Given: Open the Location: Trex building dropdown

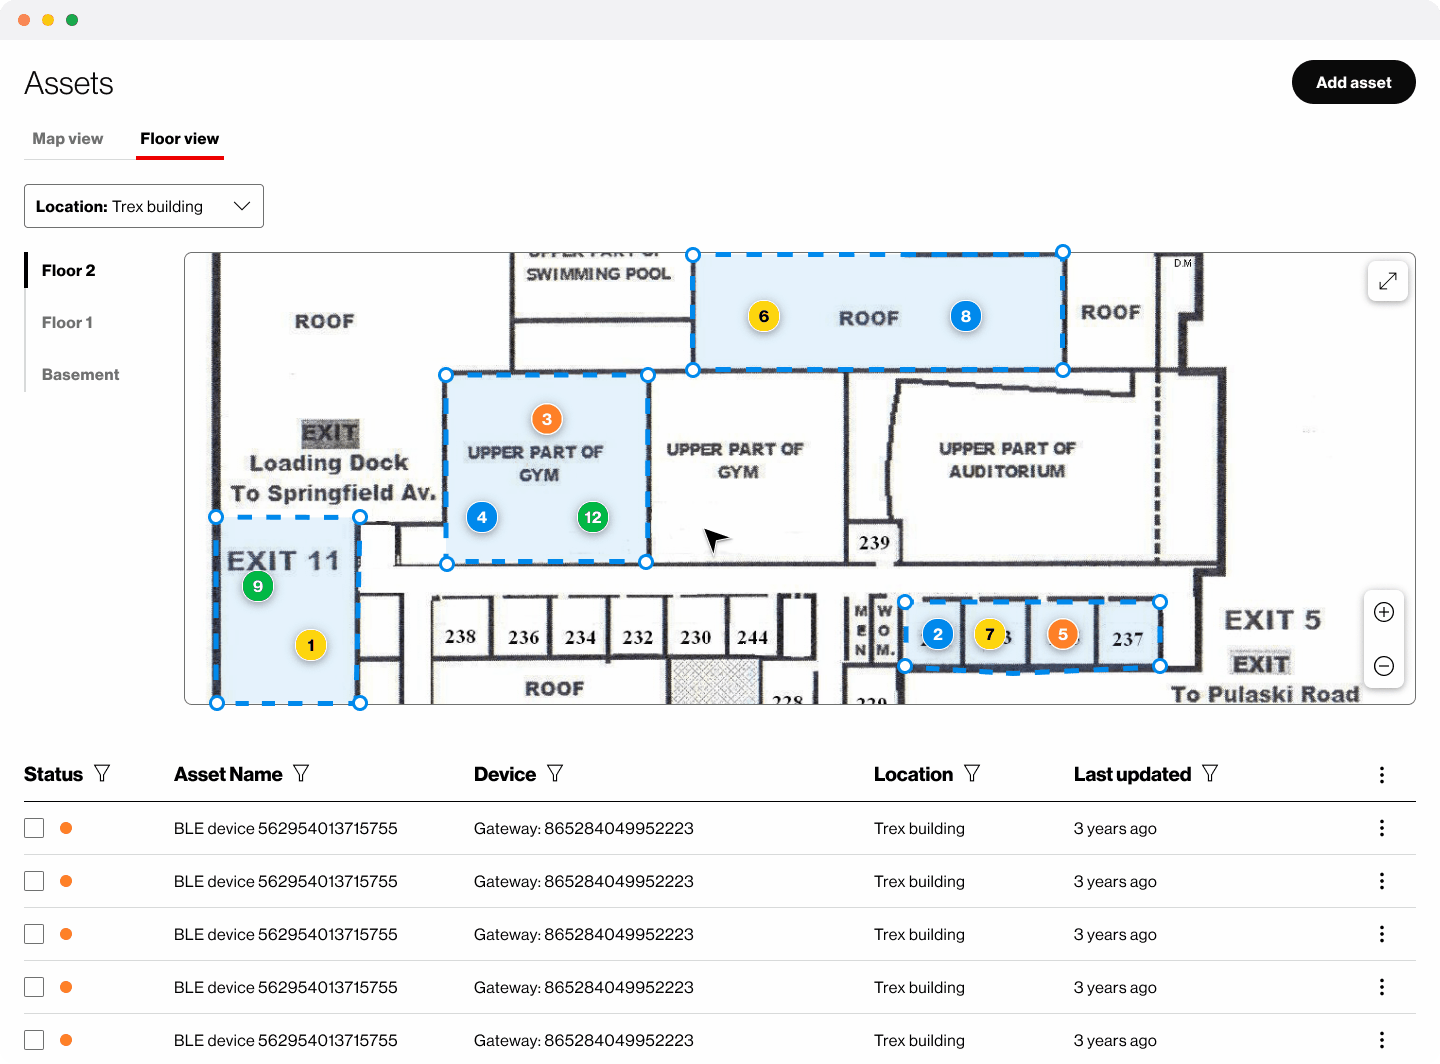Looking at the screenshot, I should click(144, 206).
